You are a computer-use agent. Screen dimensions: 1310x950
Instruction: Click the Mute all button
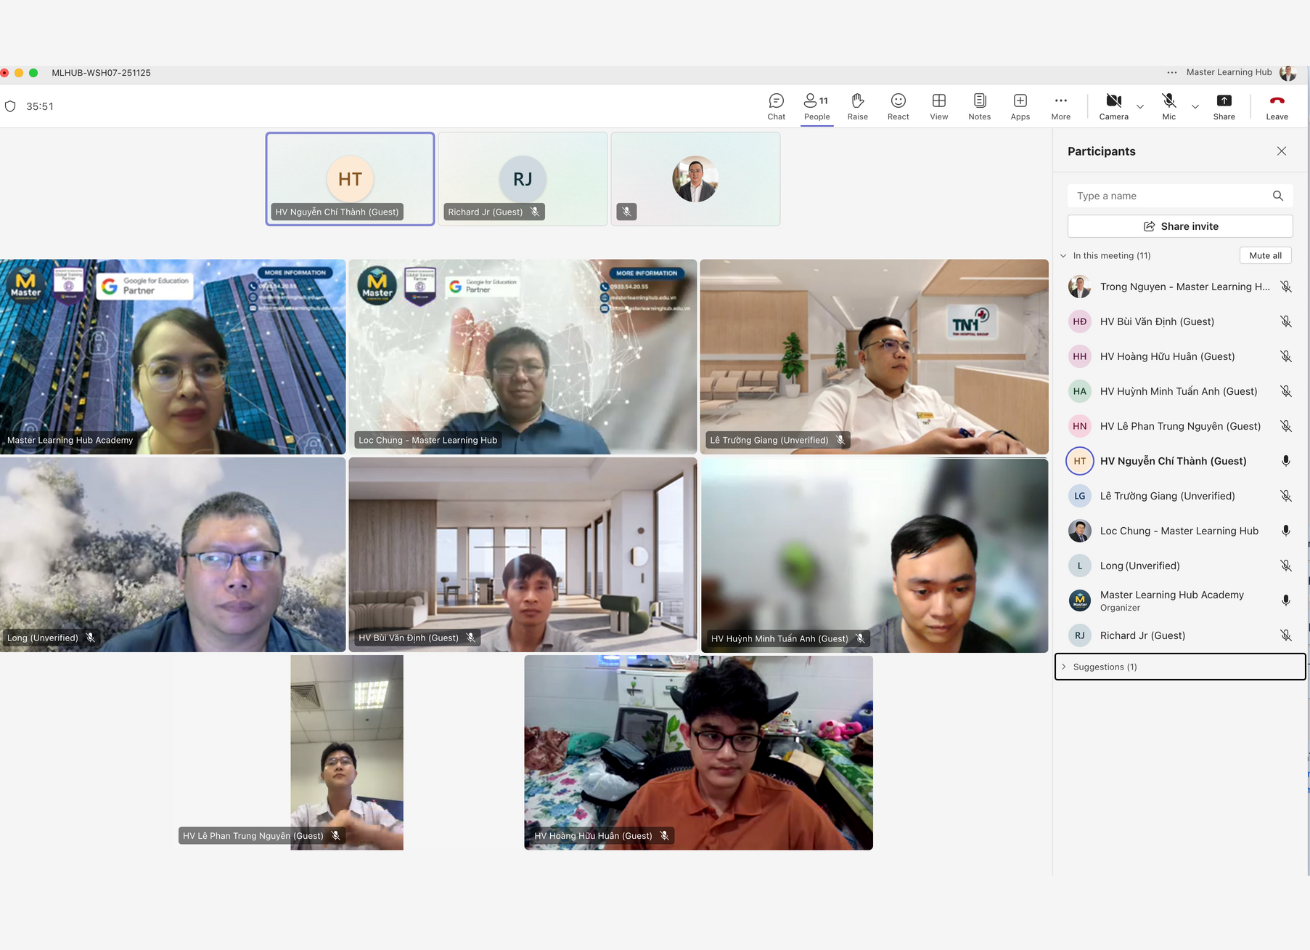pyautogui.click(x=1265, y=256)
